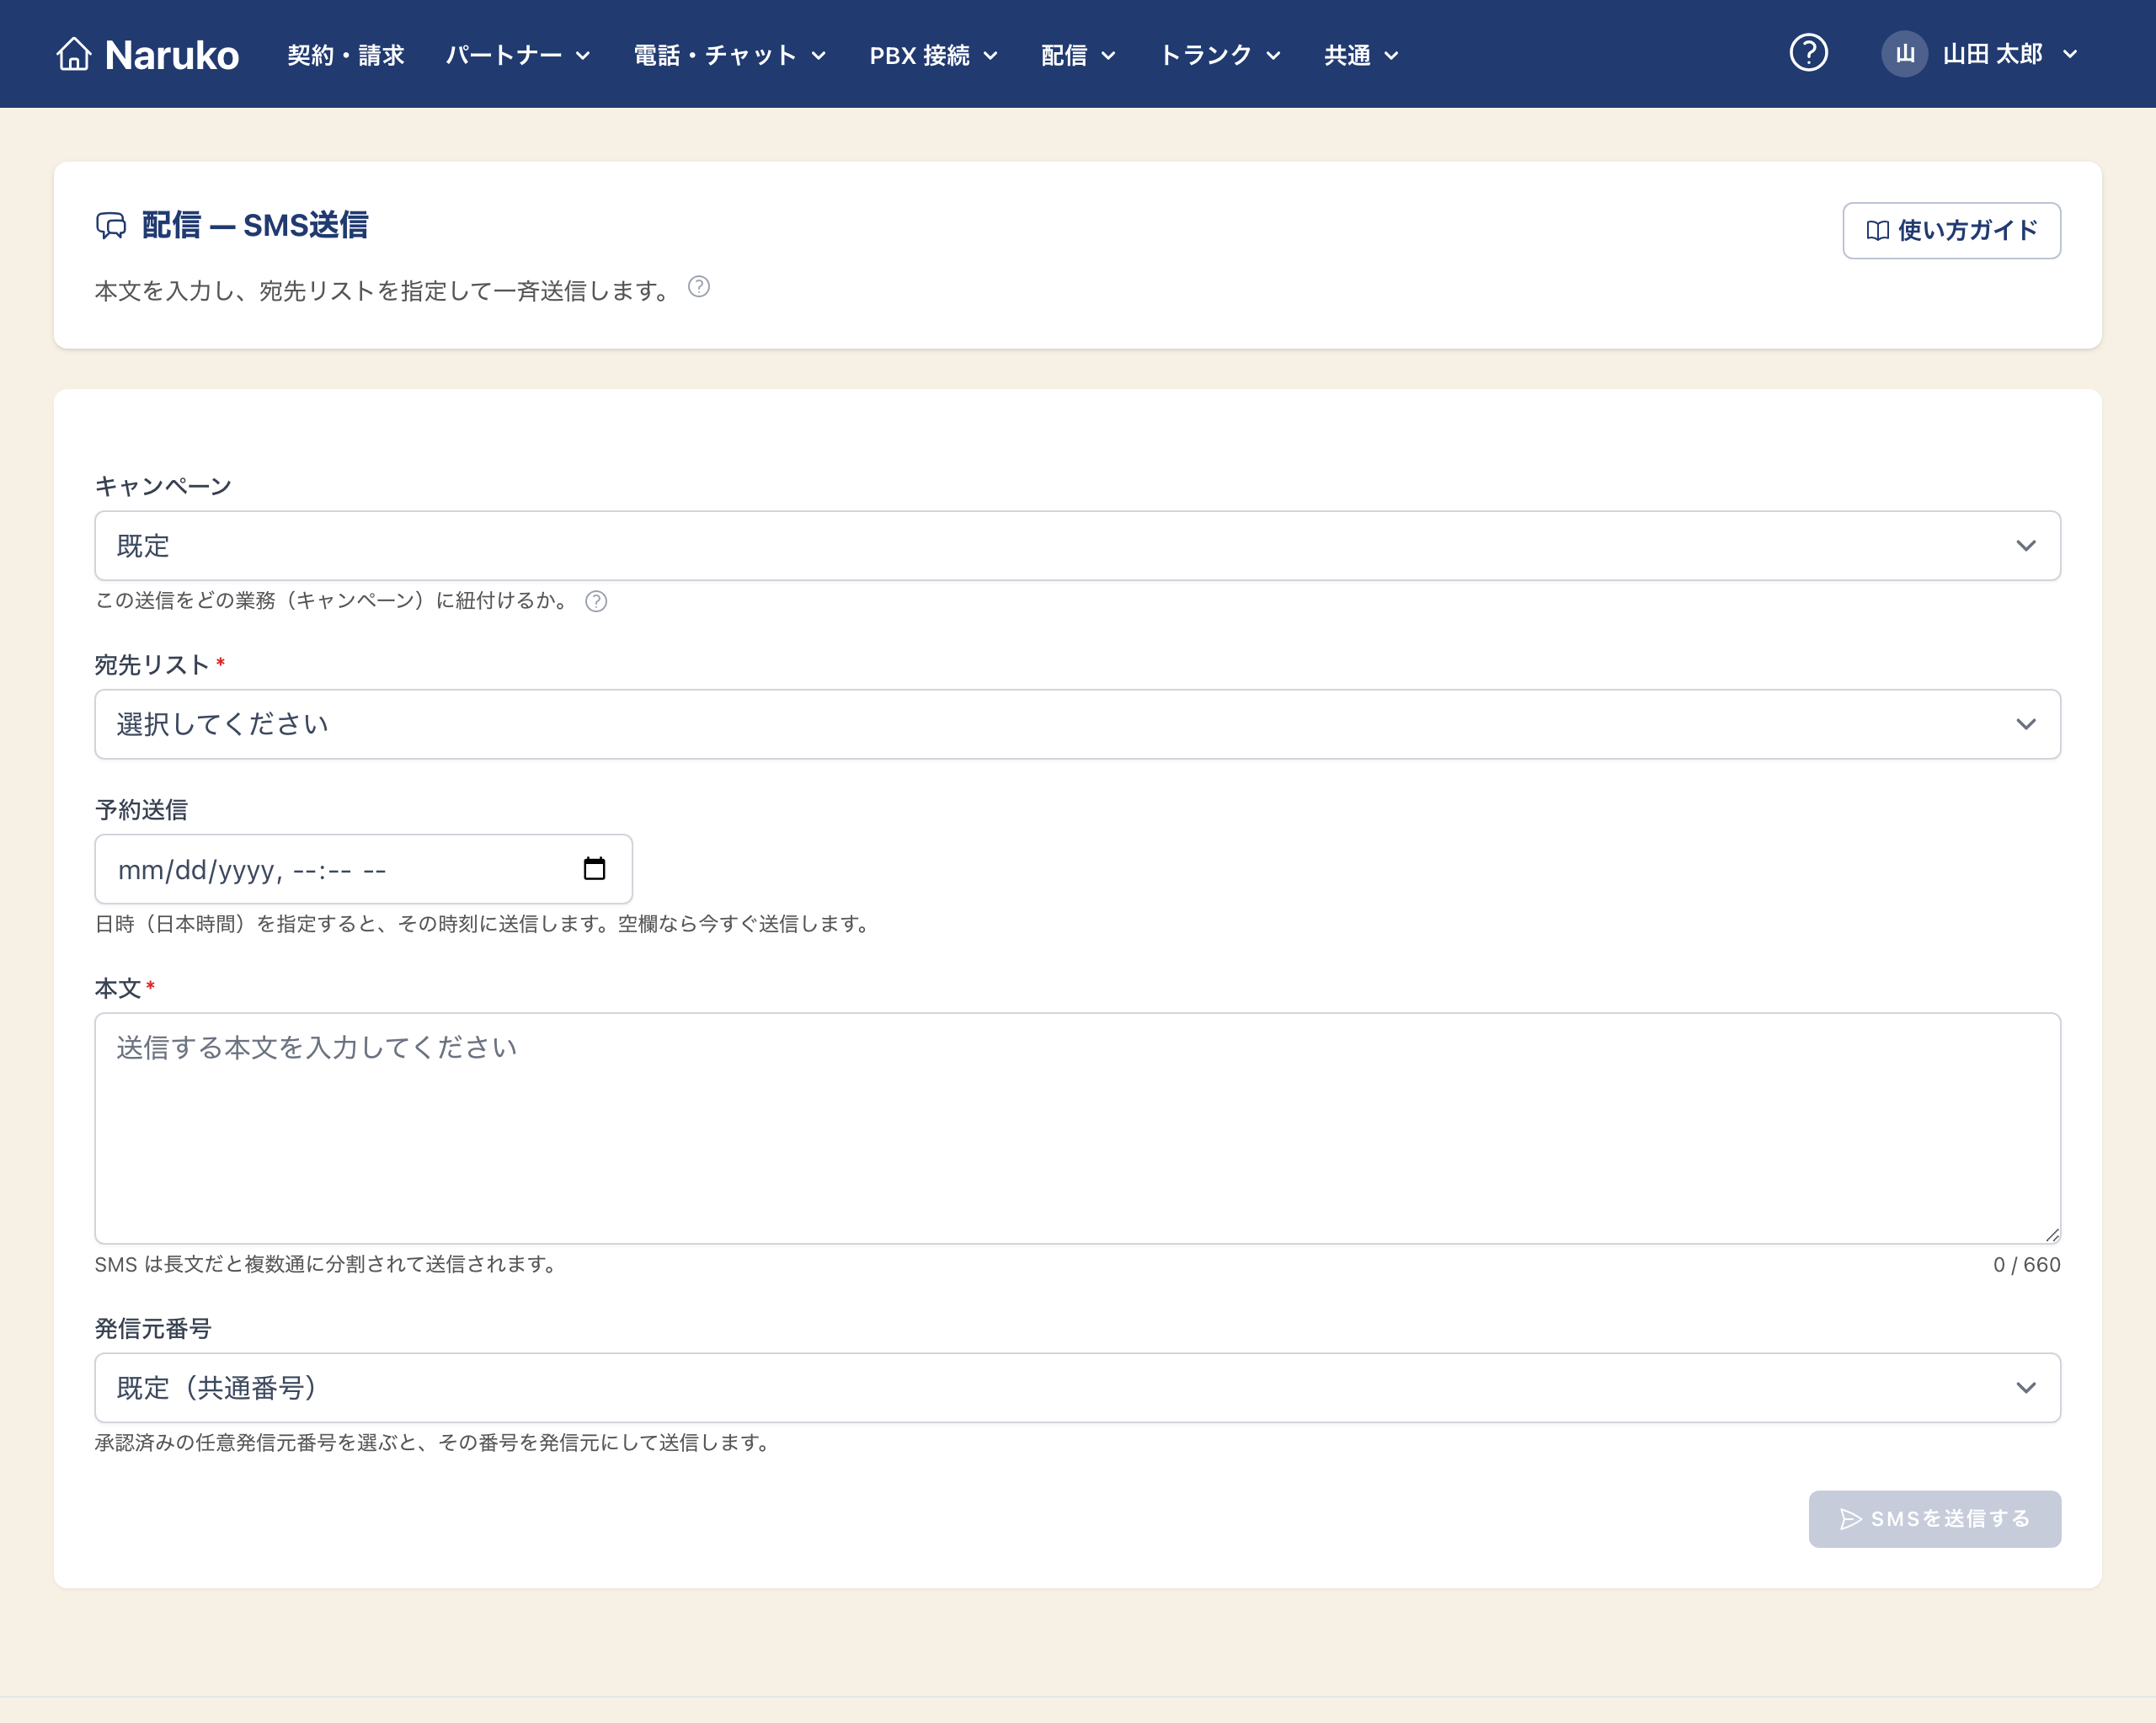Focus the 本文 message textarea
This screenshot has width=2156, height=1723.
[x=1077, y=1128]
